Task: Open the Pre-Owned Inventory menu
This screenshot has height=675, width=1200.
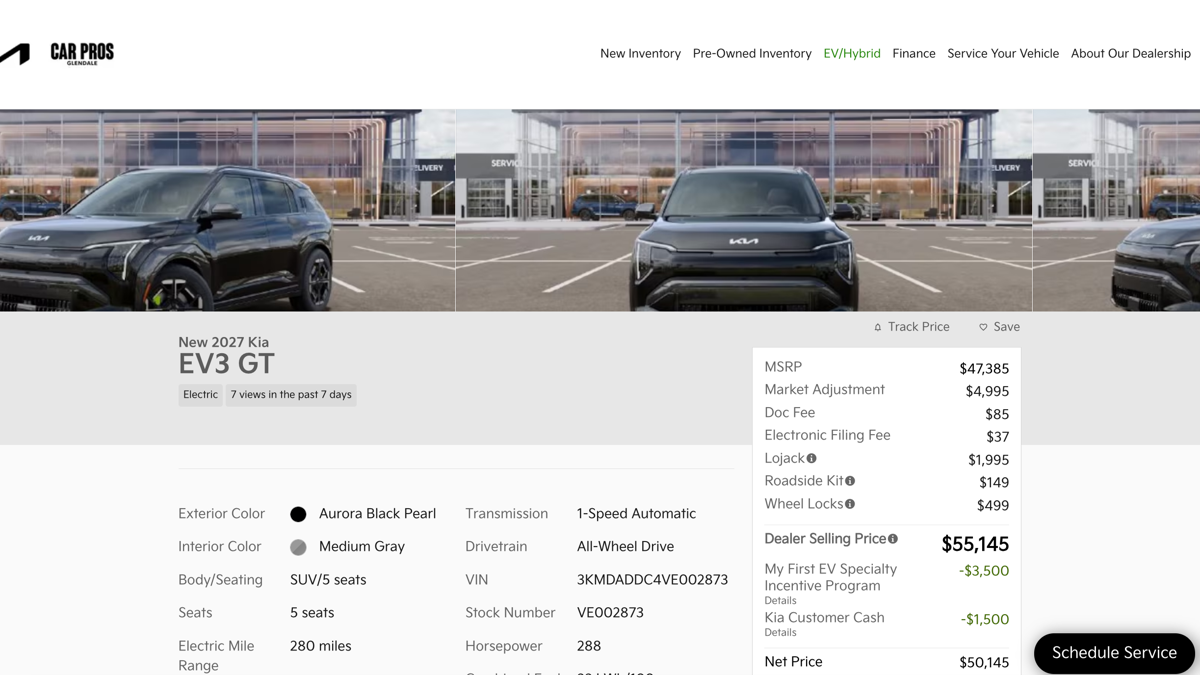Action: point(752,54)
